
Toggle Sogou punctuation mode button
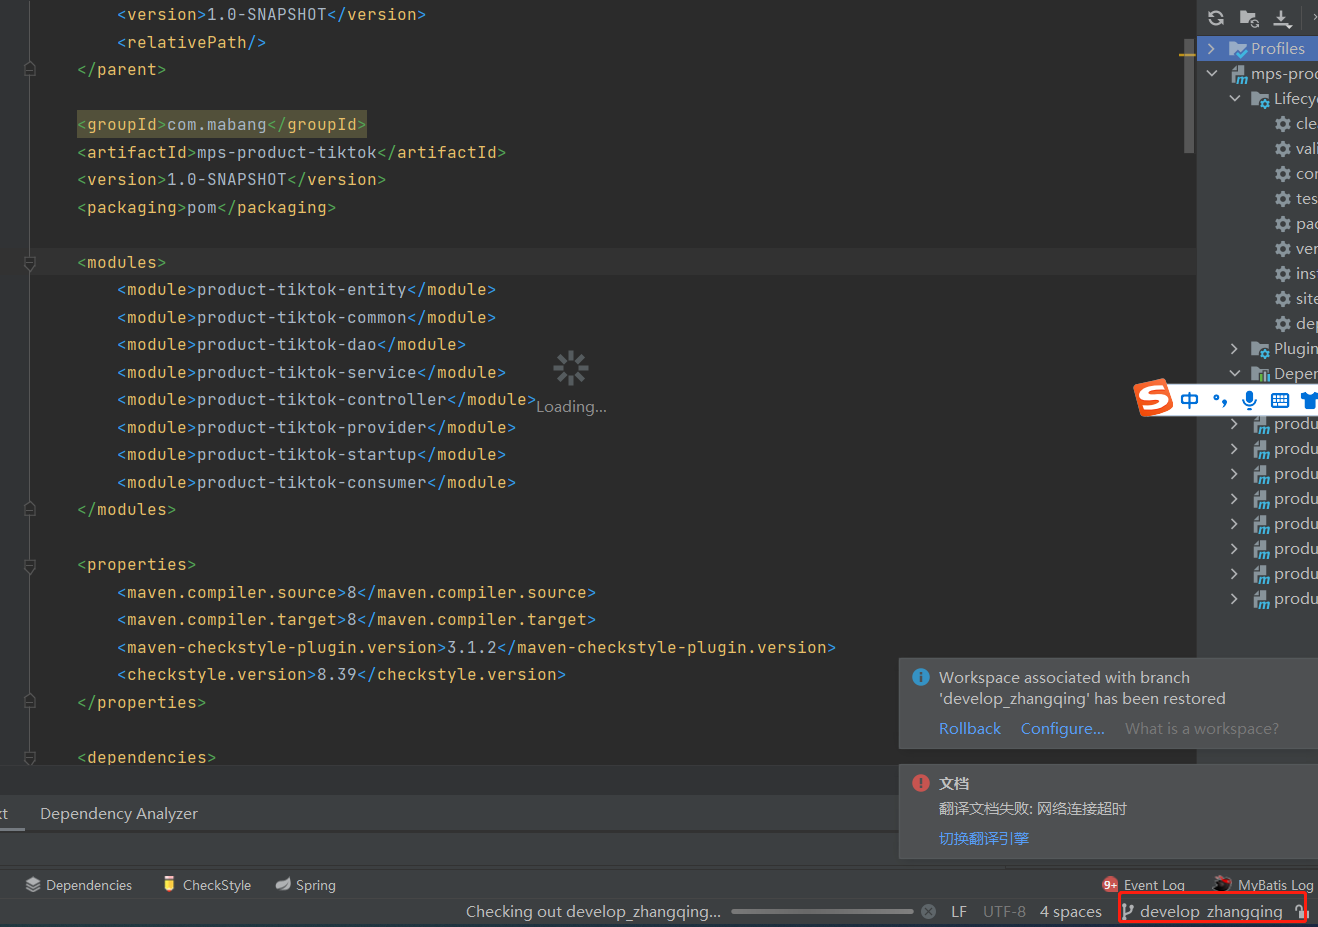(1219, 400)
